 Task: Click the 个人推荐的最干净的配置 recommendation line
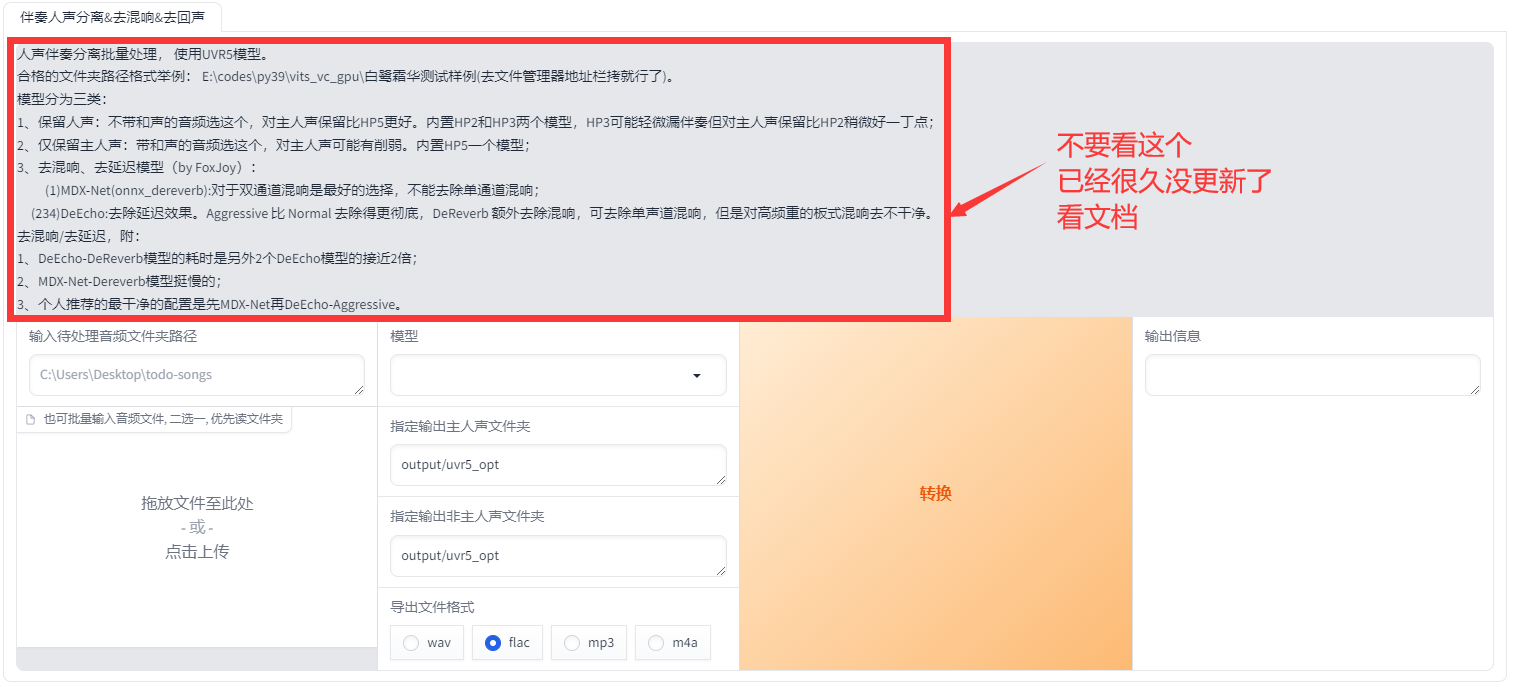coord(210,304)
